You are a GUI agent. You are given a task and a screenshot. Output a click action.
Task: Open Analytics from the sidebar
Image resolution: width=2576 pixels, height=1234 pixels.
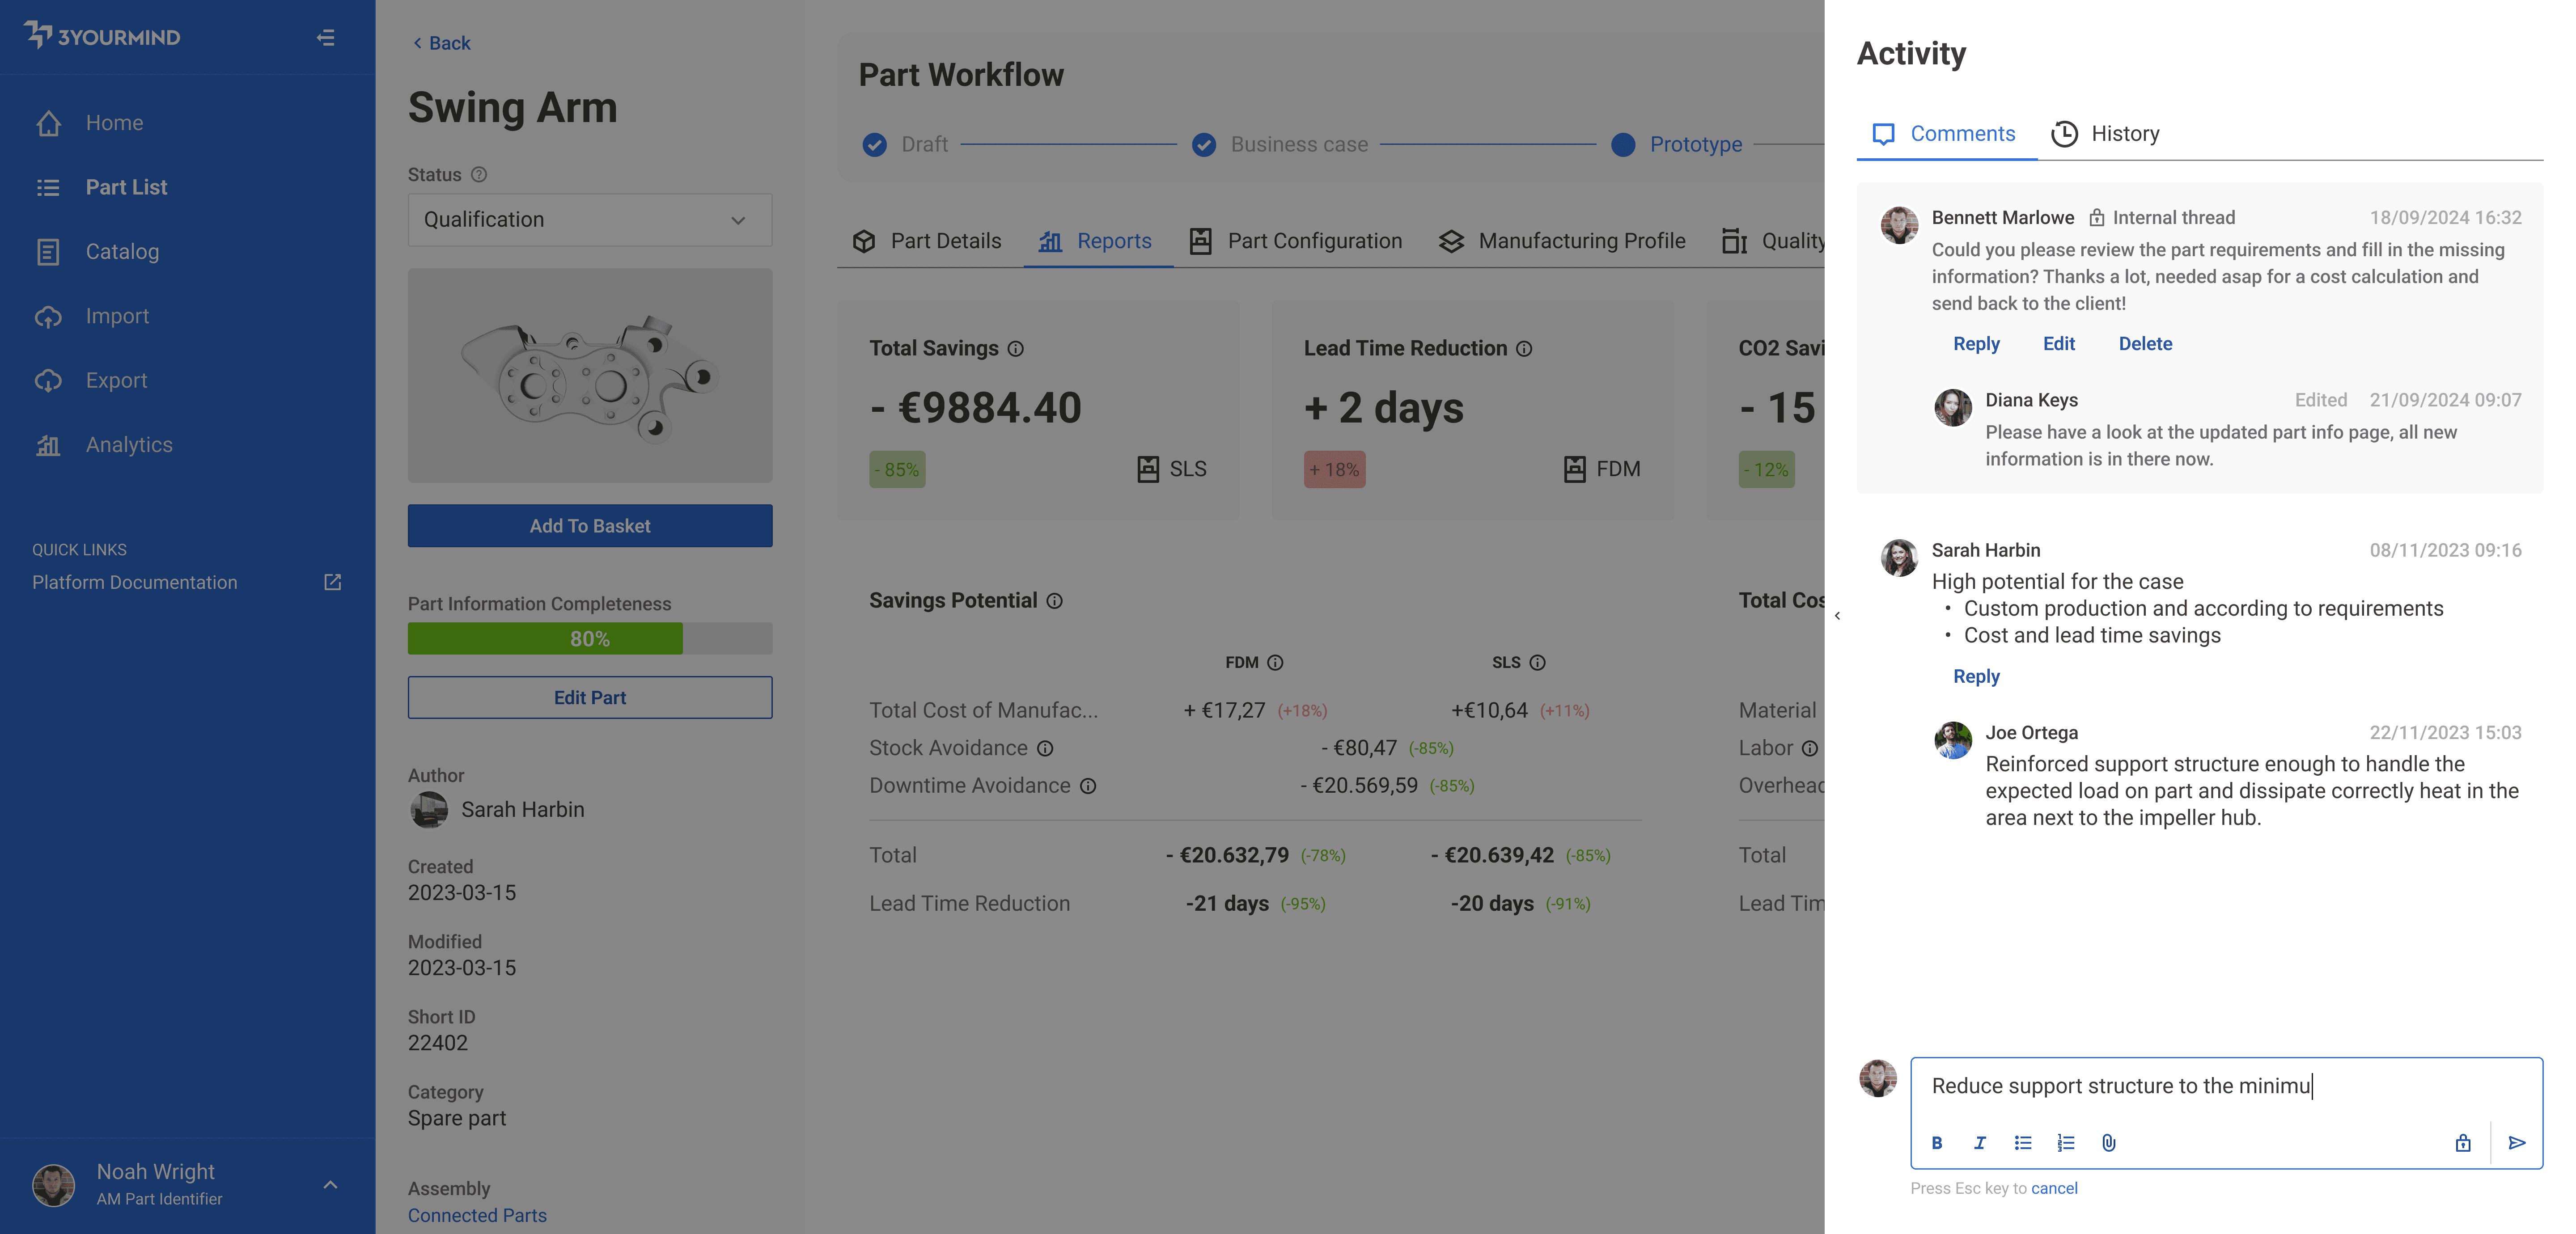click(129, 445)
